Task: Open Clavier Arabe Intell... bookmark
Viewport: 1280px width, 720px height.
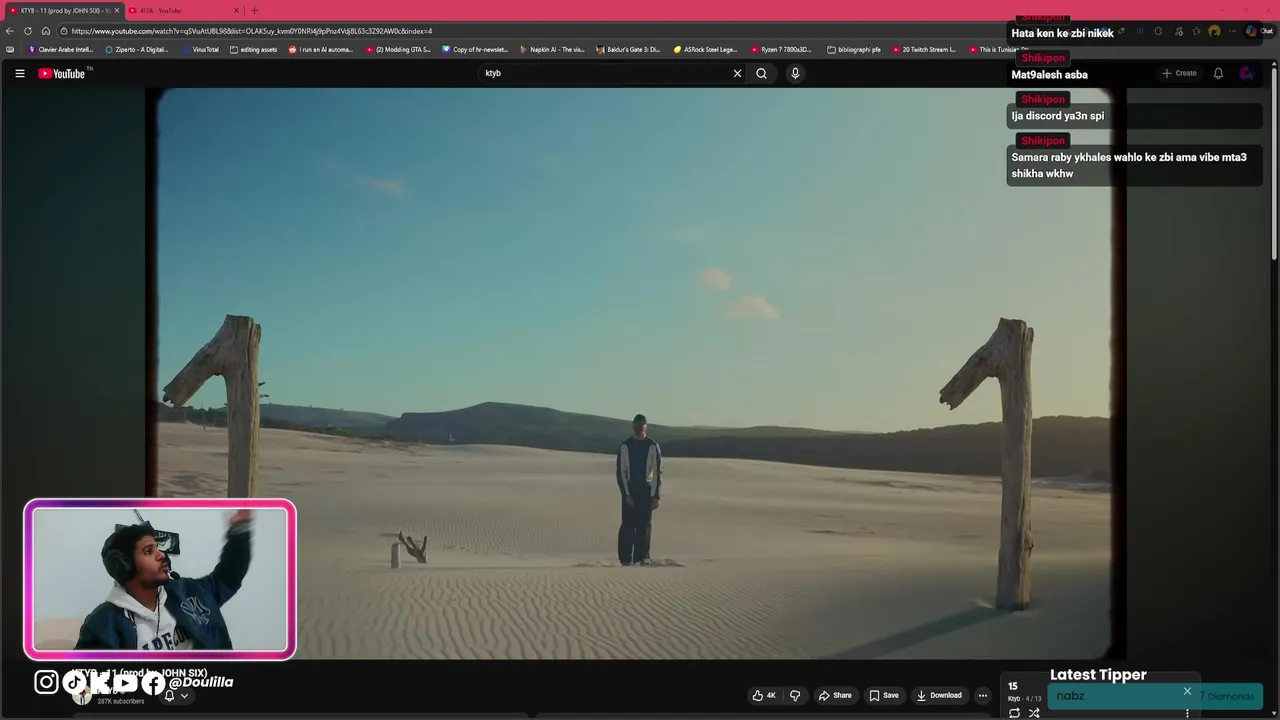Action: [60, 49]
